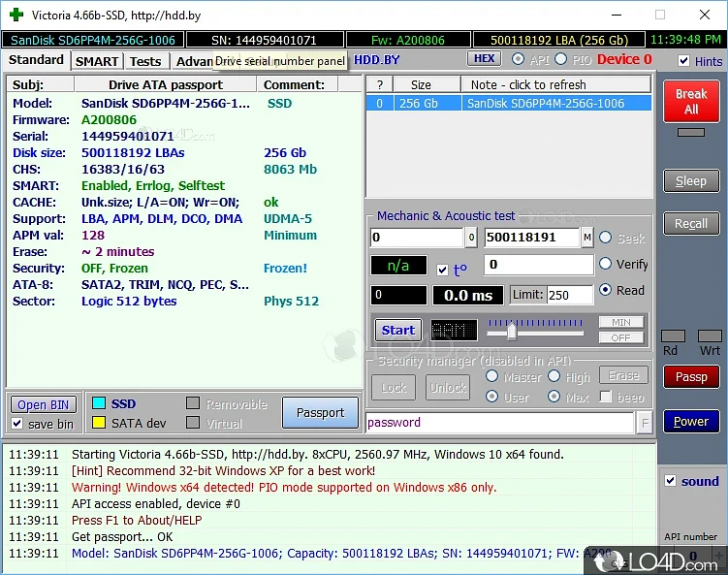Screen dimensions: 728x575
Task: Click the Rd indicator lamp
Action: 673,336
